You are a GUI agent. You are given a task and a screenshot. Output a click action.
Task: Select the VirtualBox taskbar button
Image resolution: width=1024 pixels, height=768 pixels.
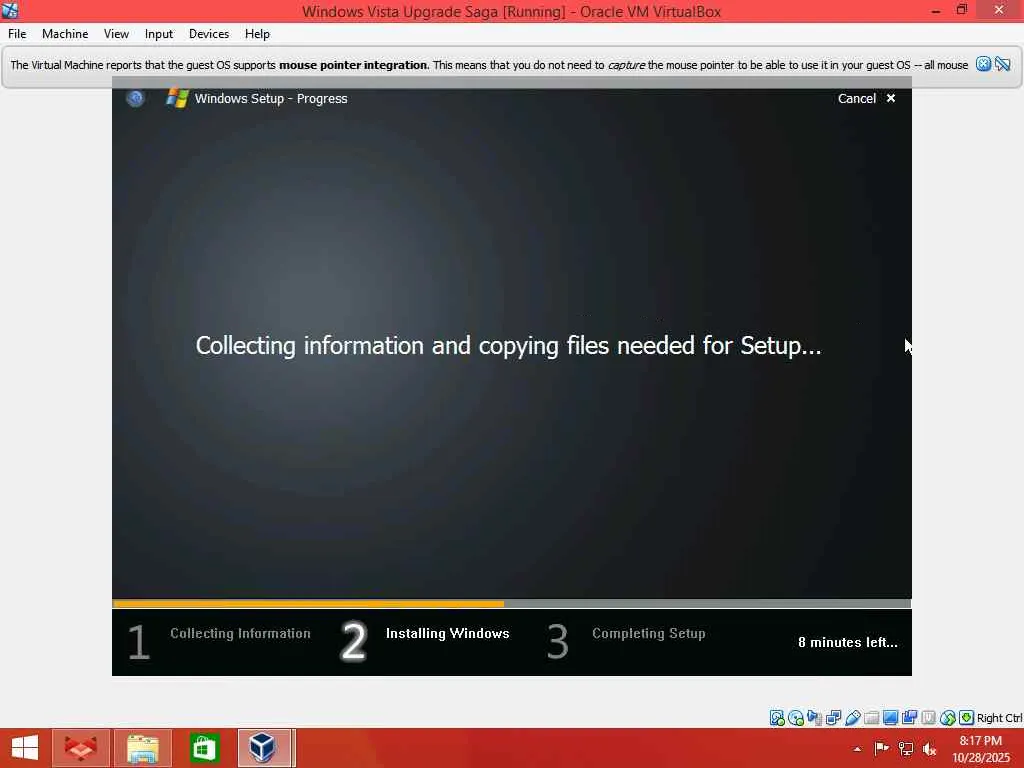point(264,748)
